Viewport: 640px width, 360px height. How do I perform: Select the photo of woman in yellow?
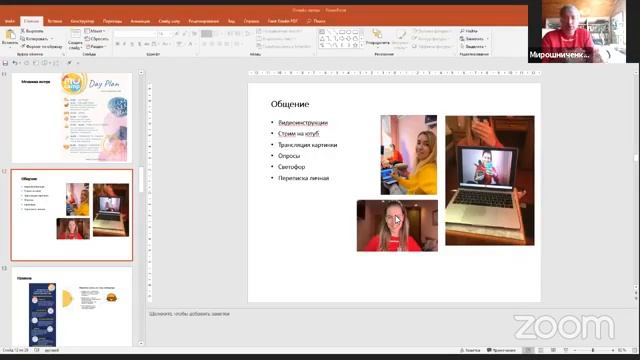pos(409,155)
